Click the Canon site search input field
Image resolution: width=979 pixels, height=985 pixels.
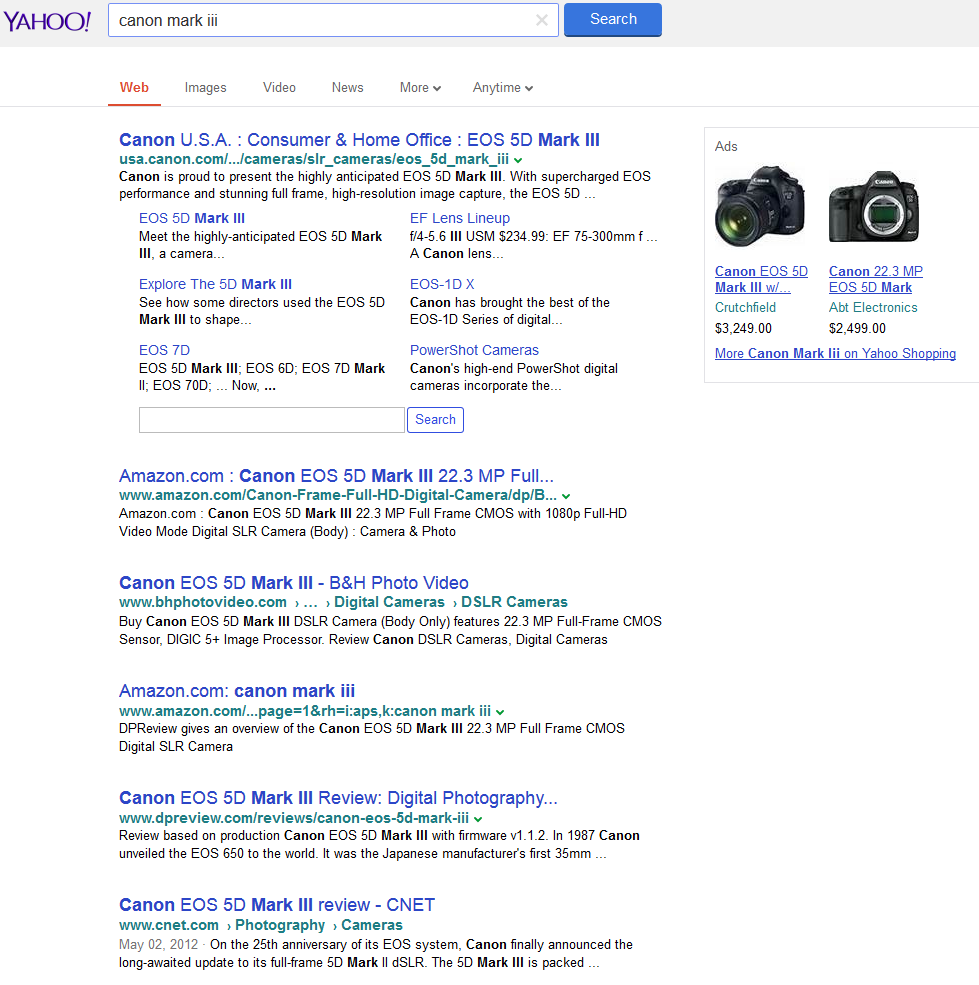click(x=271, y=420)
